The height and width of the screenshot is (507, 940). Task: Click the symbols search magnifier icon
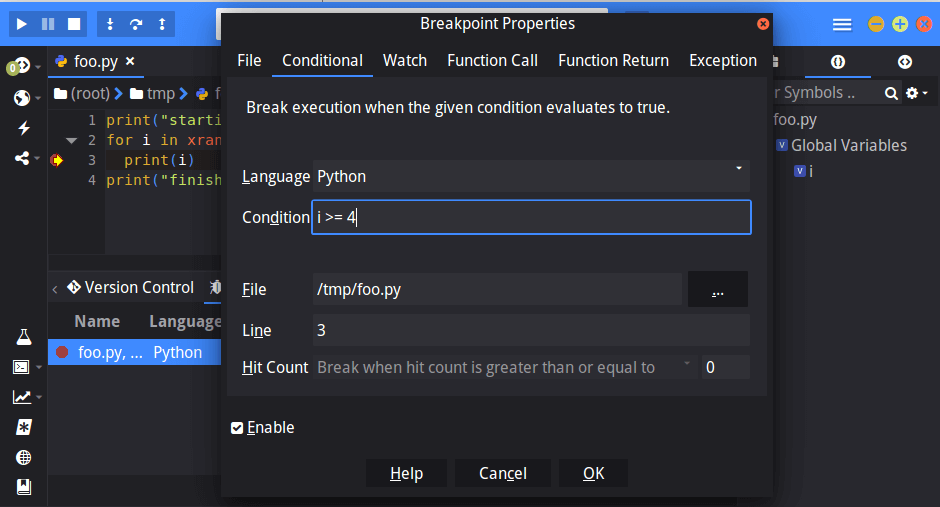[x=891, y=93]
